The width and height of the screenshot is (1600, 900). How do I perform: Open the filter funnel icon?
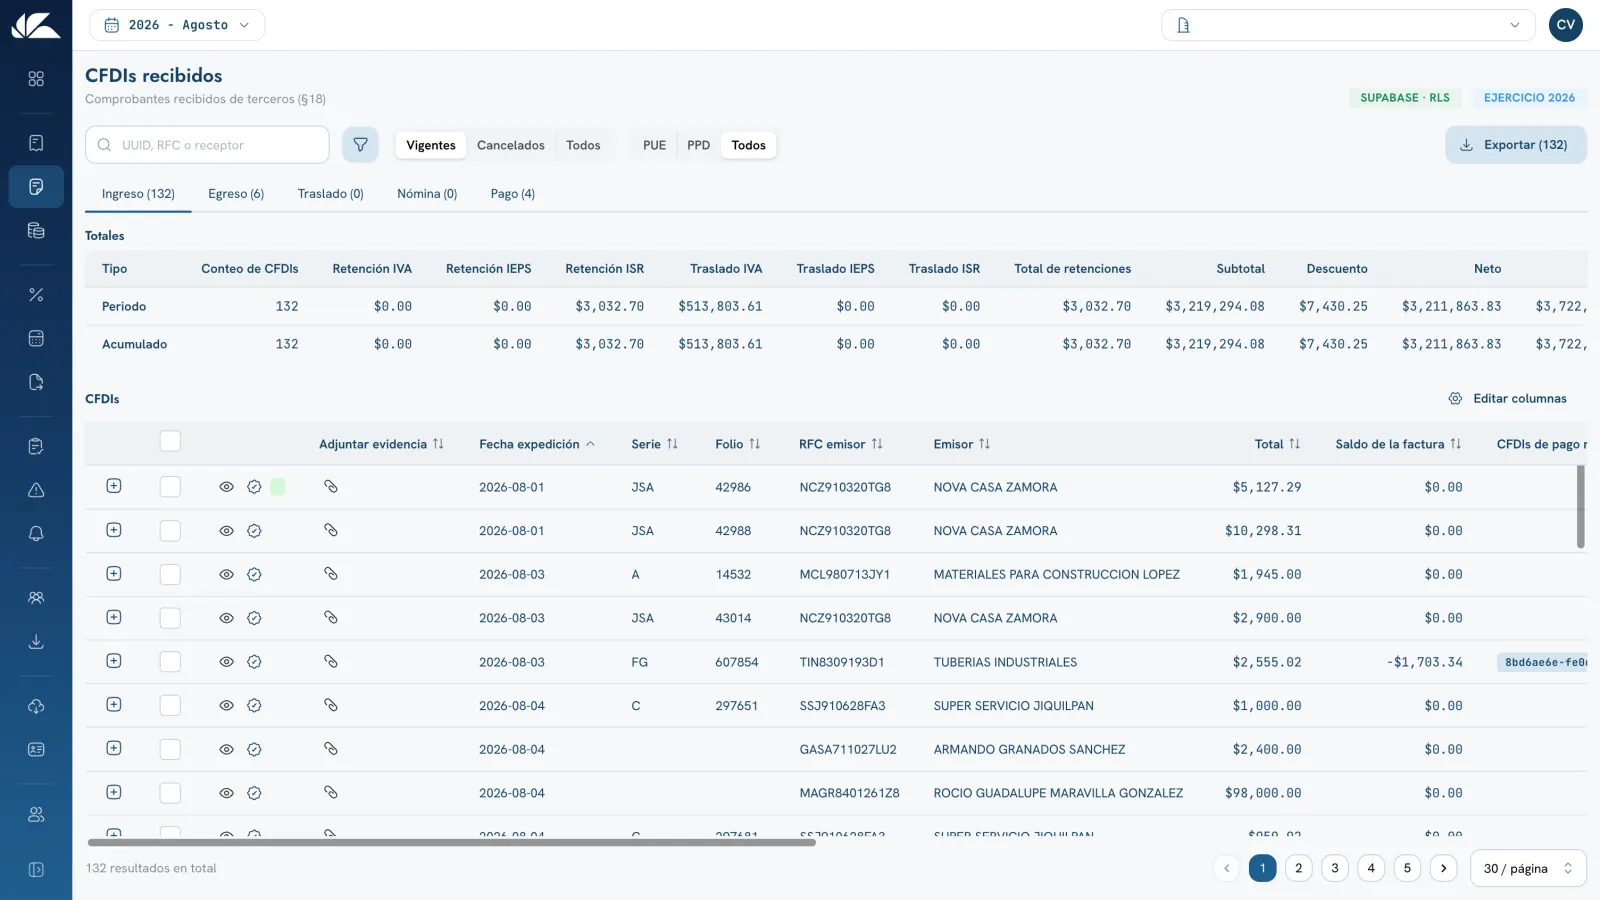pos(360,145)
